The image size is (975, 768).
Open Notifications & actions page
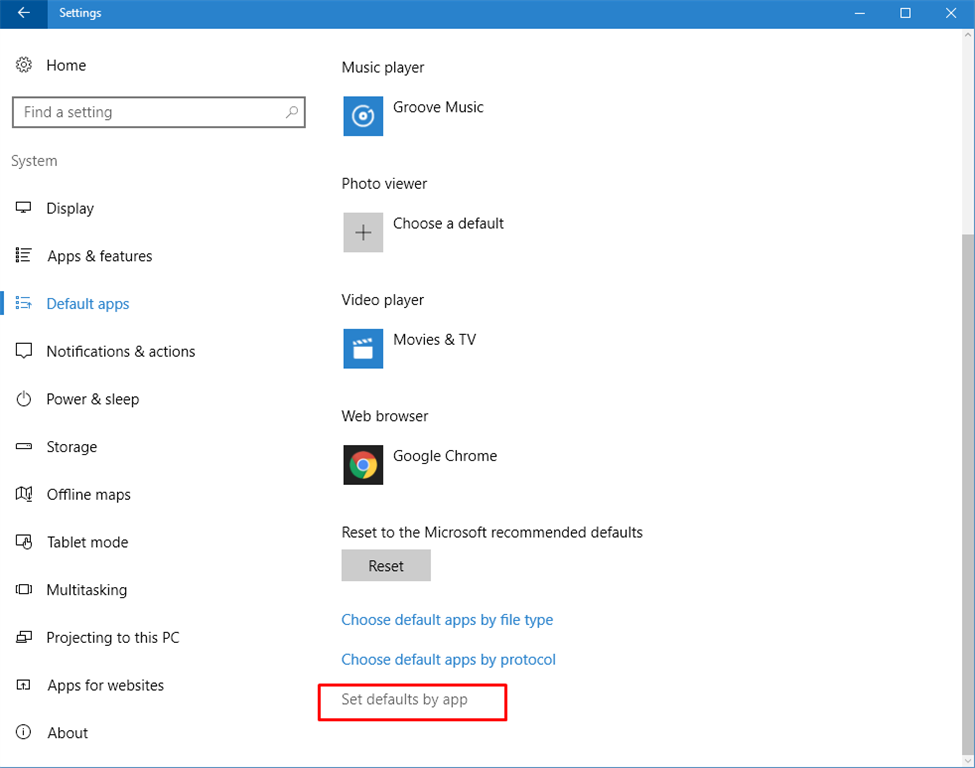click(121, 351)
